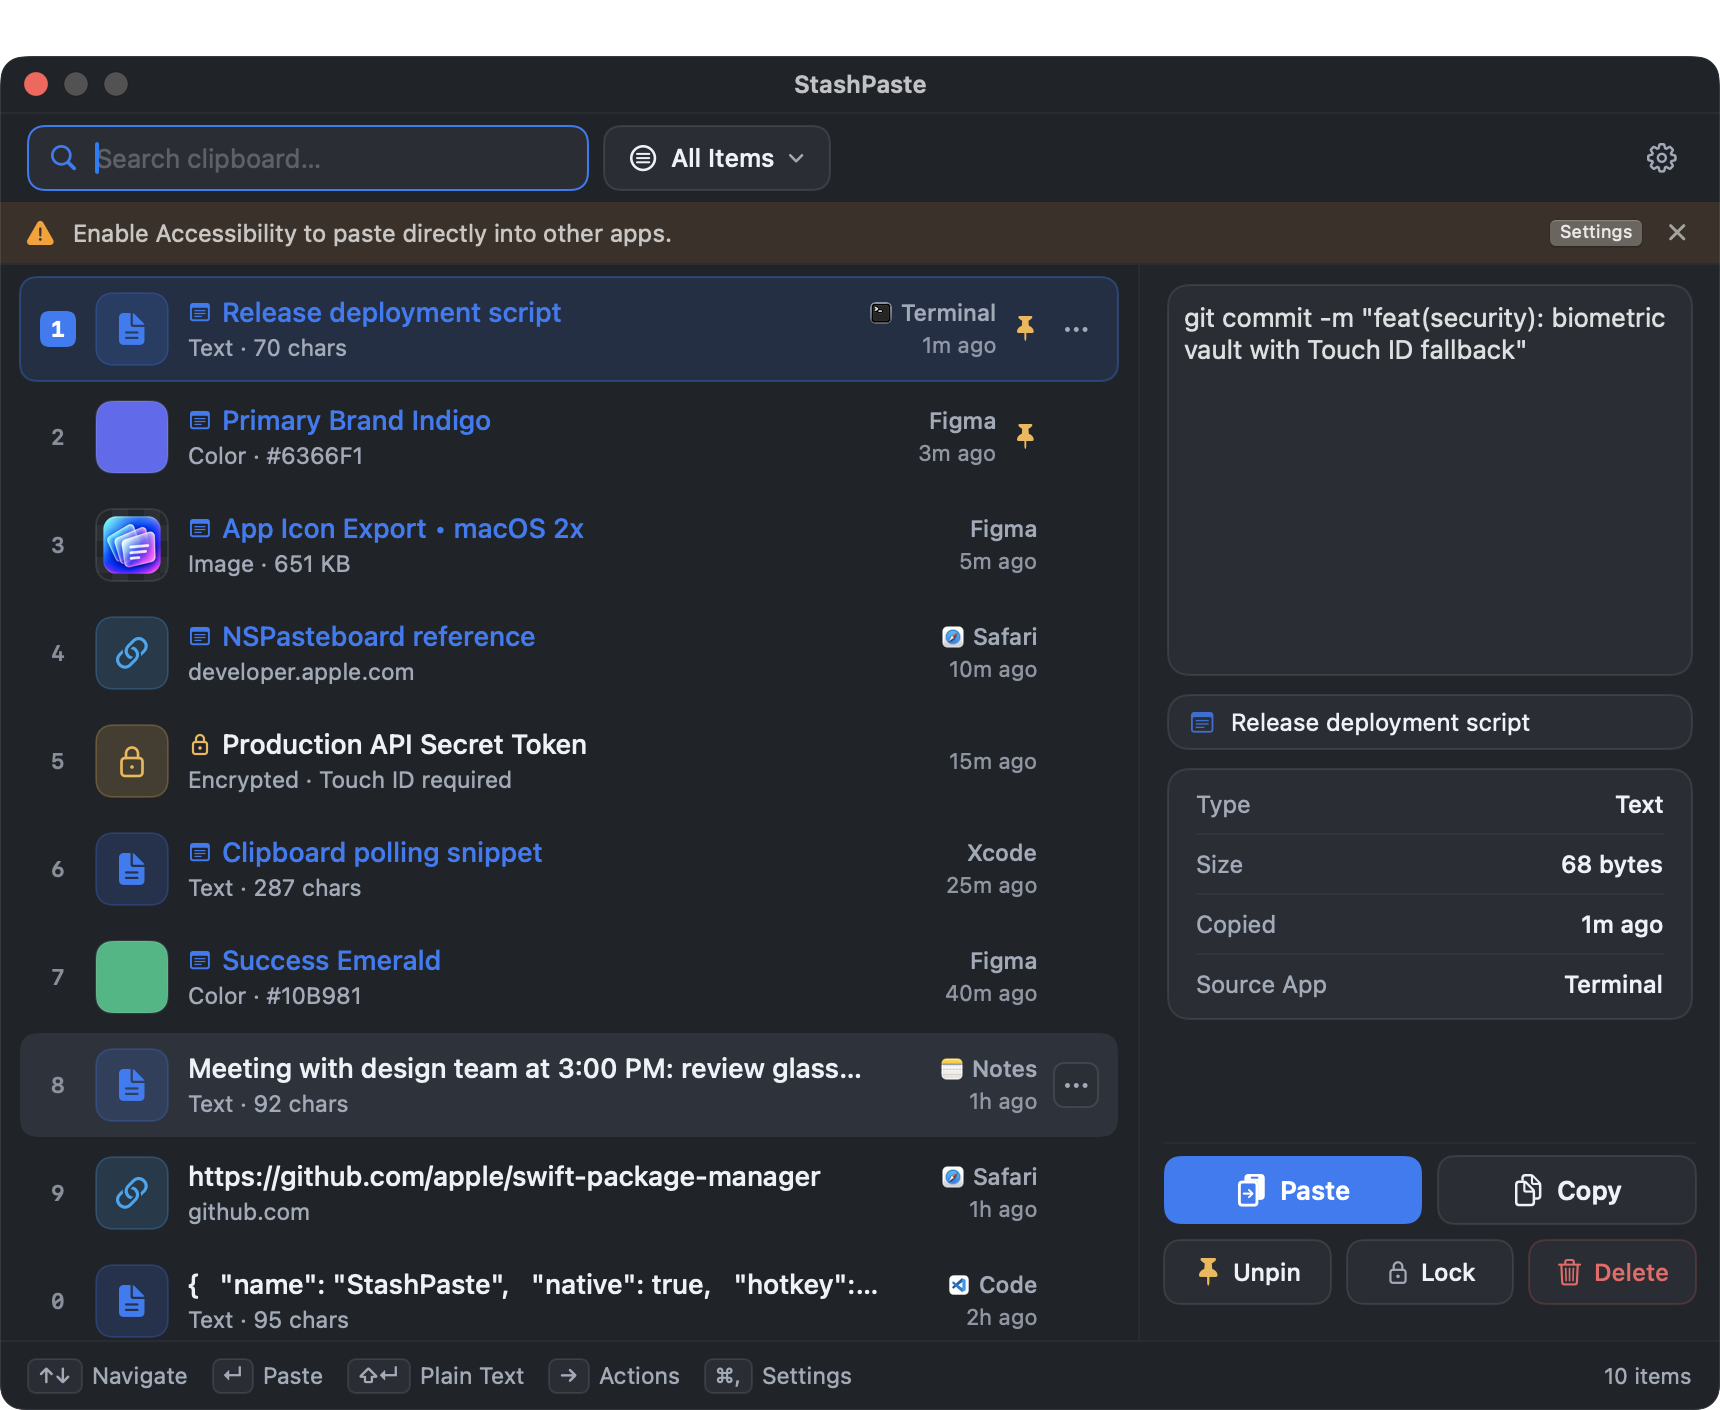Image resolution: width=1720 pixels, height=1410 pixels.
Task: Toggle the pin icon on Primary Brand Indigo
Action: point(1025,436)
